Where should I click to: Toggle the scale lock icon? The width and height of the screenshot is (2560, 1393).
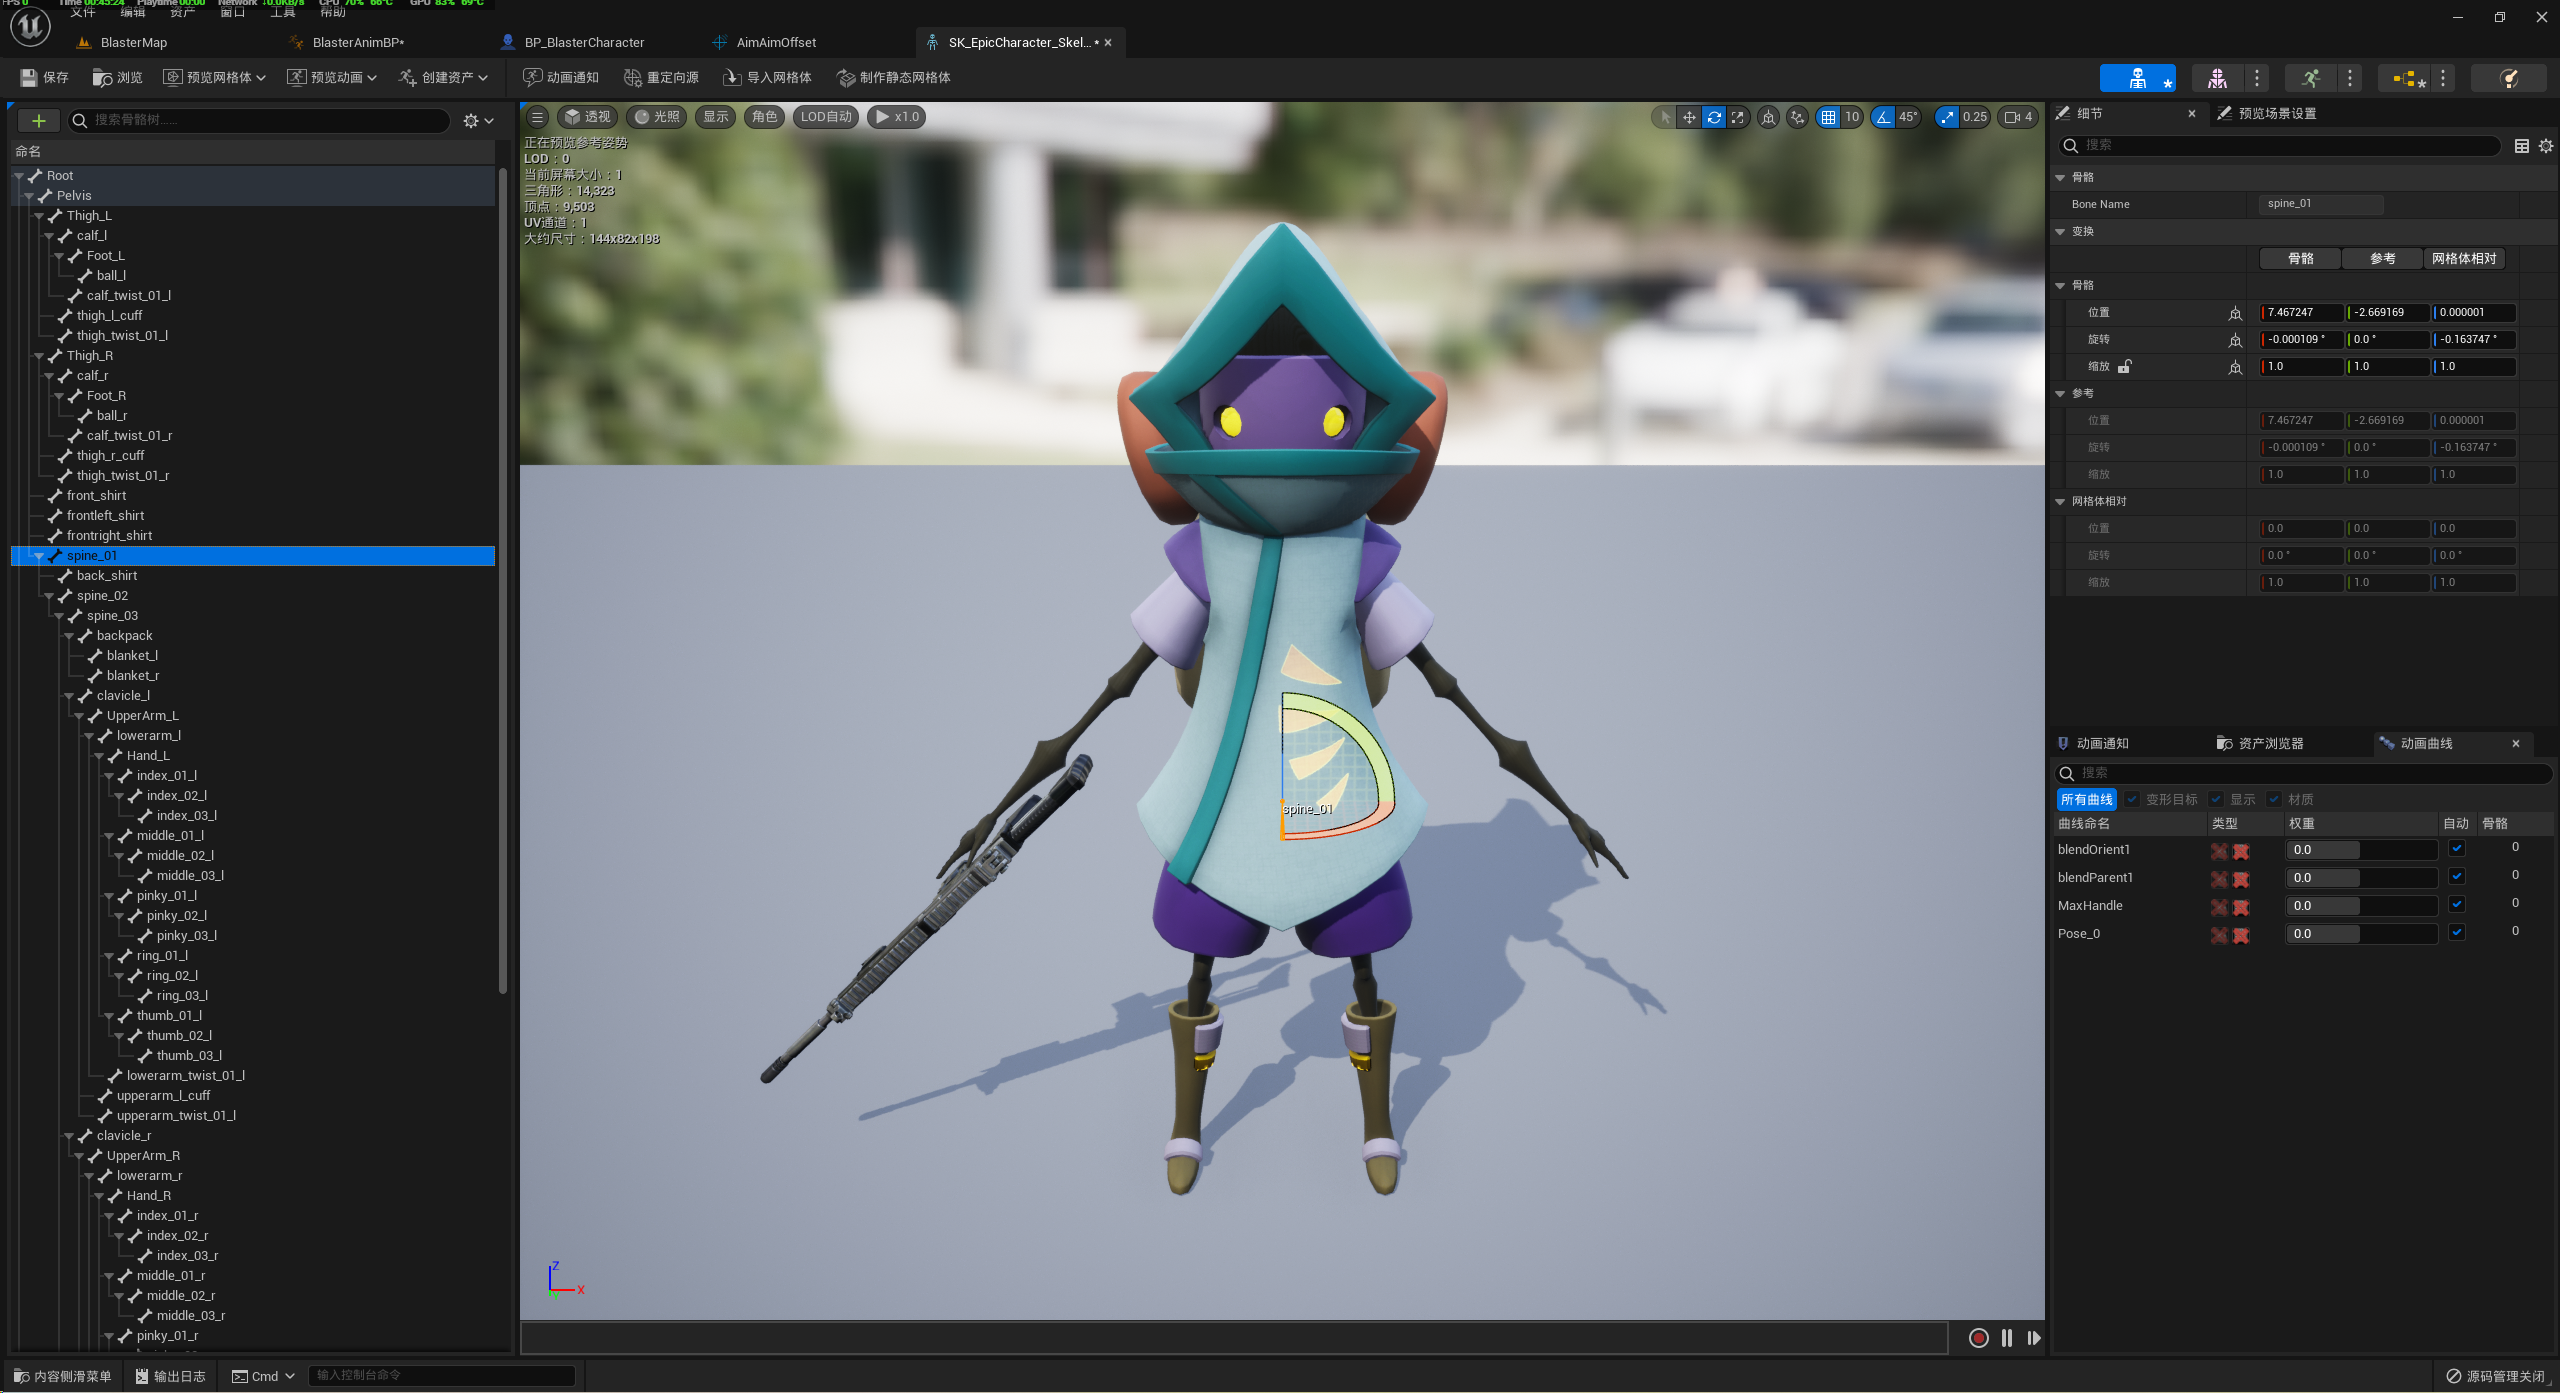pyautogui.click(x=2125, y=366)
